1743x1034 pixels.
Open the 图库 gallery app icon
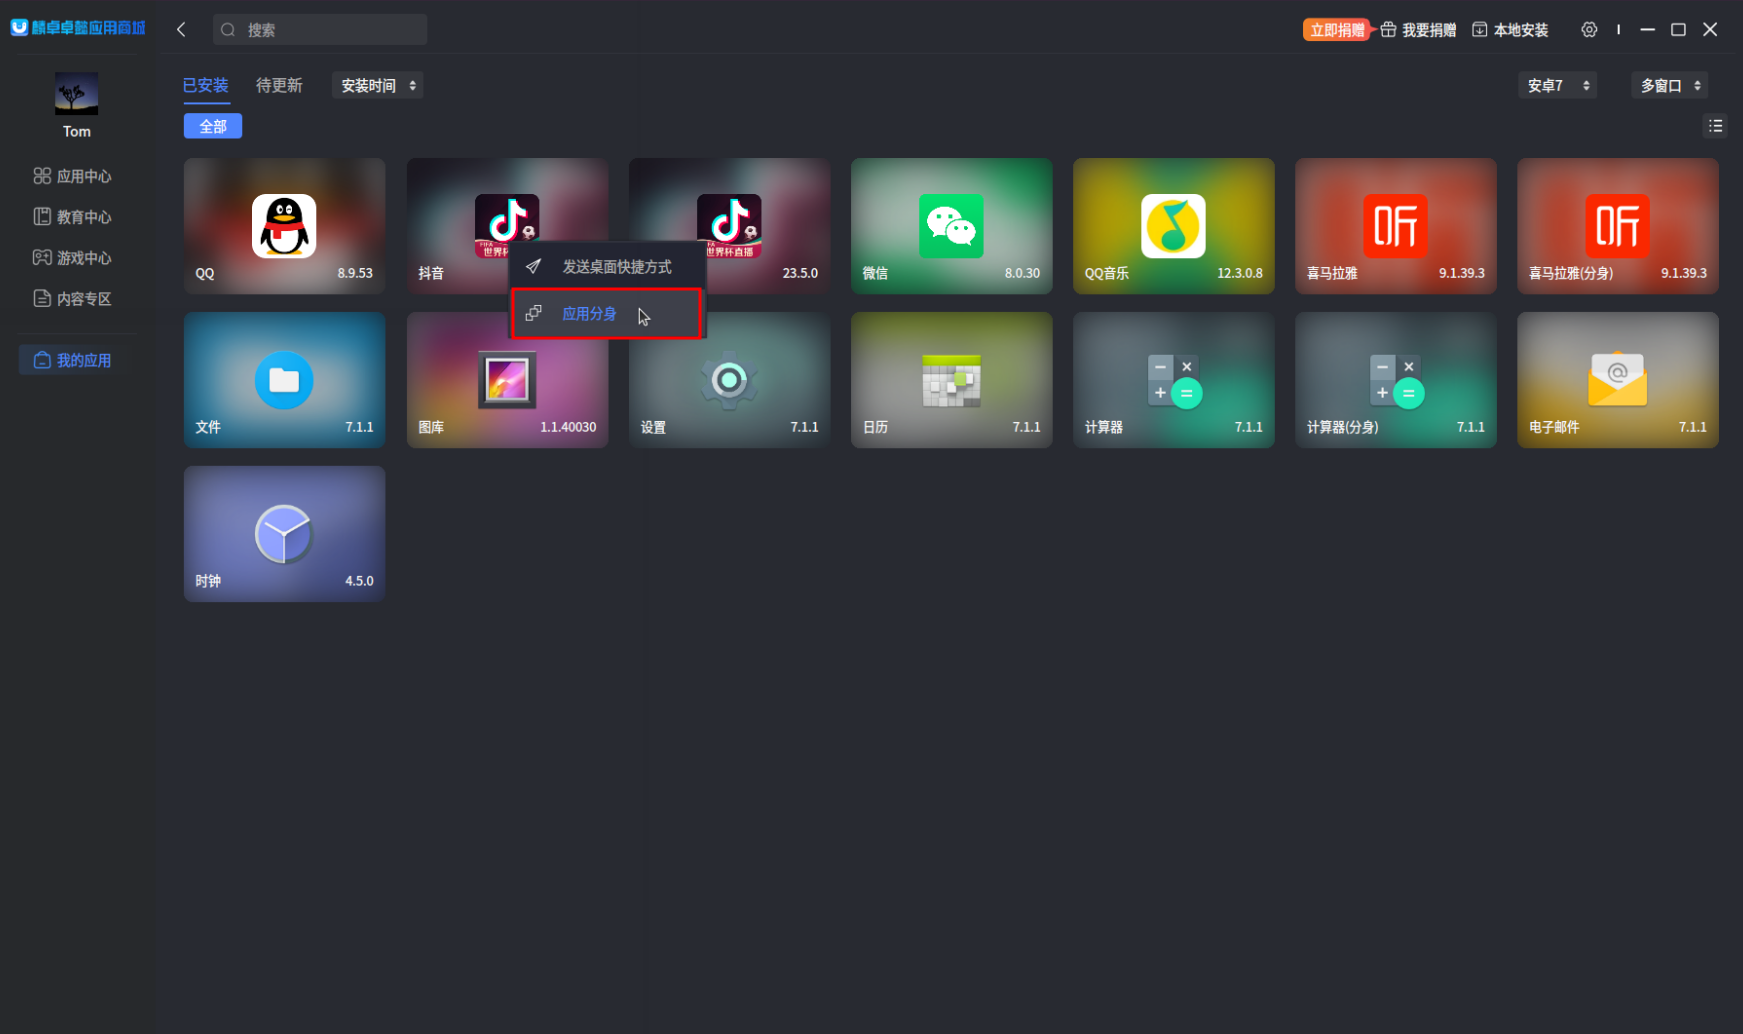tap(507, 380)
